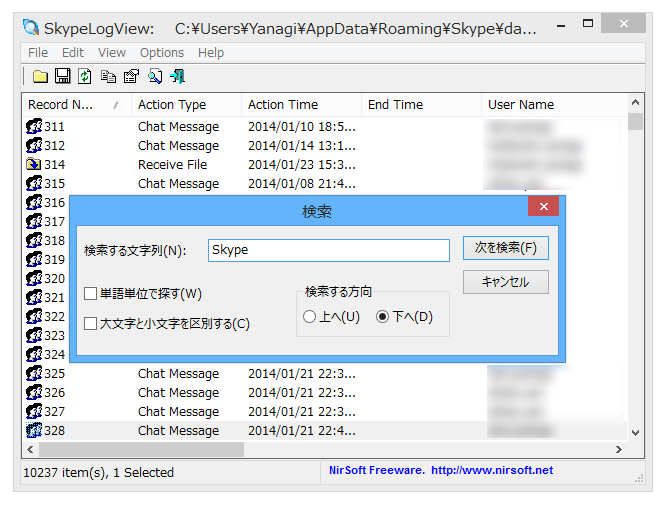Select the chat icon of record 324

[34, 354]
